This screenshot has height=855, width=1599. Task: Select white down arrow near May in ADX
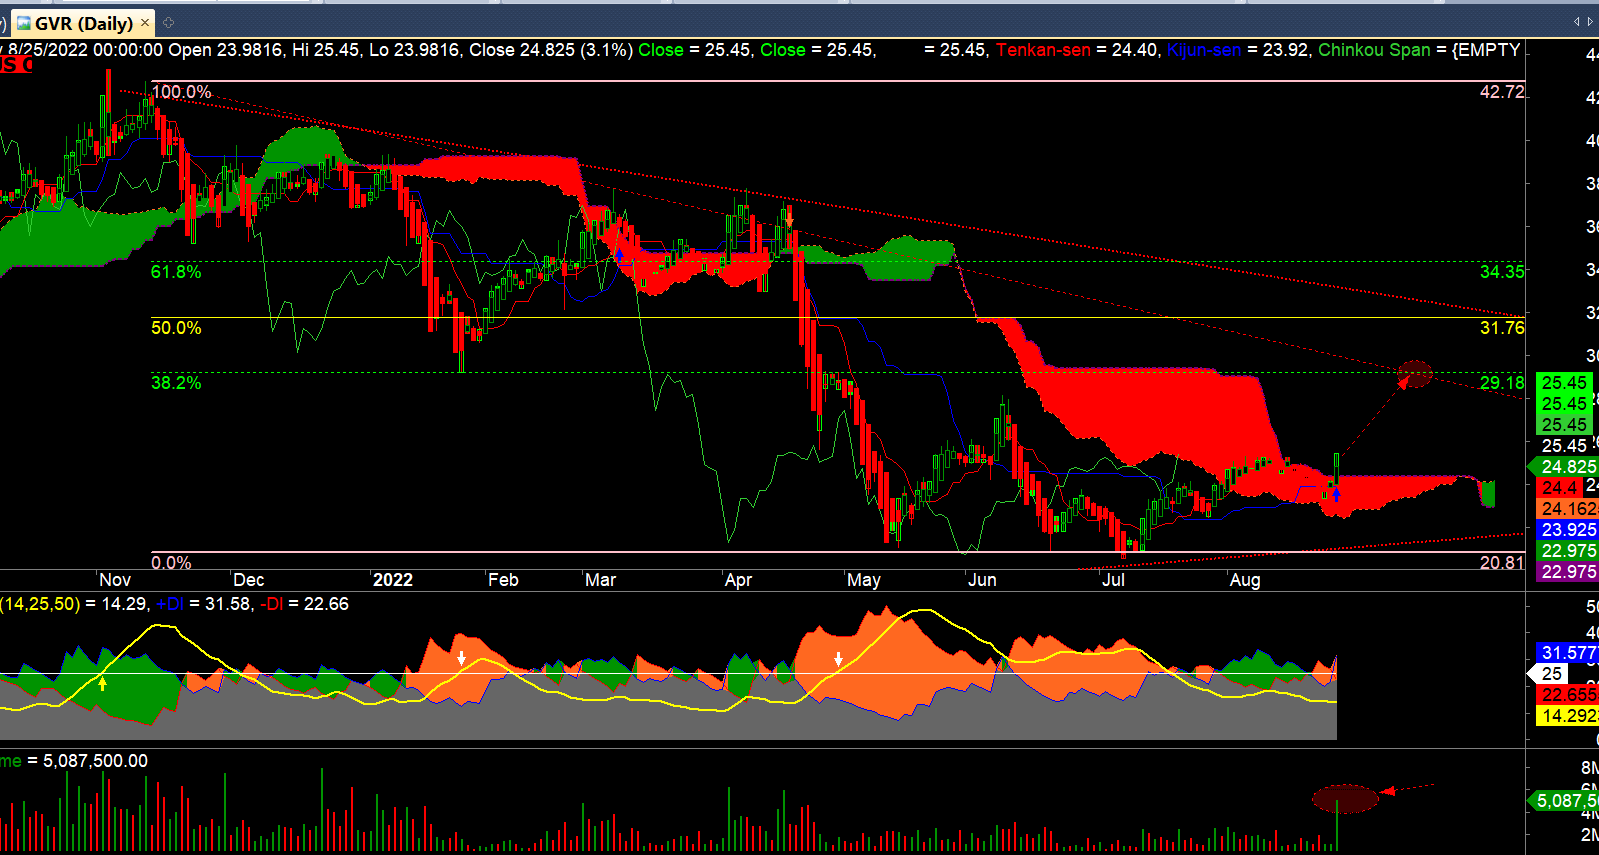pyautogui.click(x=838, y=659)
